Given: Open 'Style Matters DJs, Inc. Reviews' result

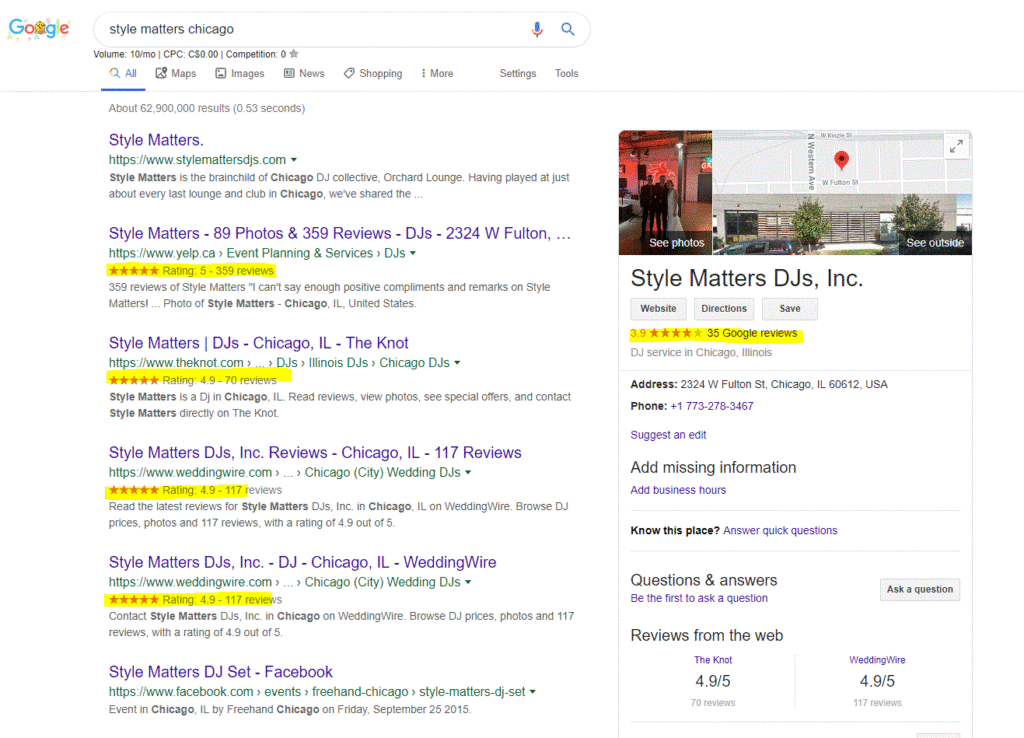Looking at the screenshot, I should [x=315, y=453].
